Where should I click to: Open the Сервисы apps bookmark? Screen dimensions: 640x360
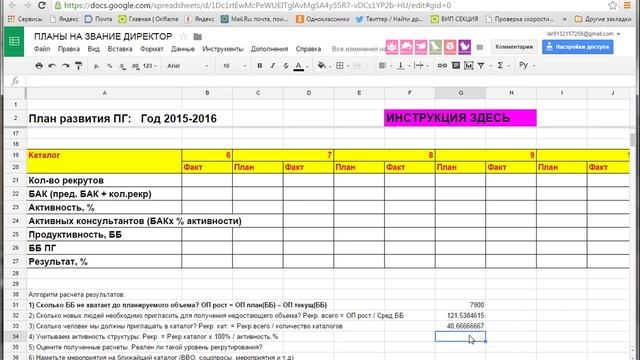click(x=25, y=19)
